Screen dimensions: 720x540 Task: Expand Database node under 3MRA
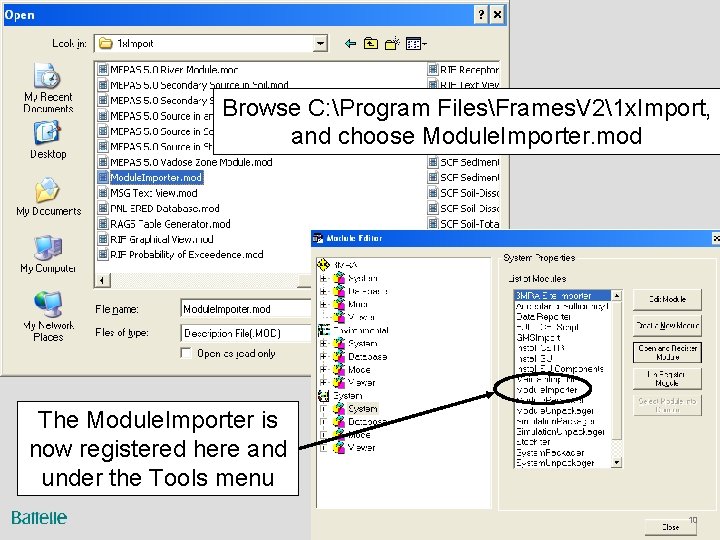pos(323,291)
